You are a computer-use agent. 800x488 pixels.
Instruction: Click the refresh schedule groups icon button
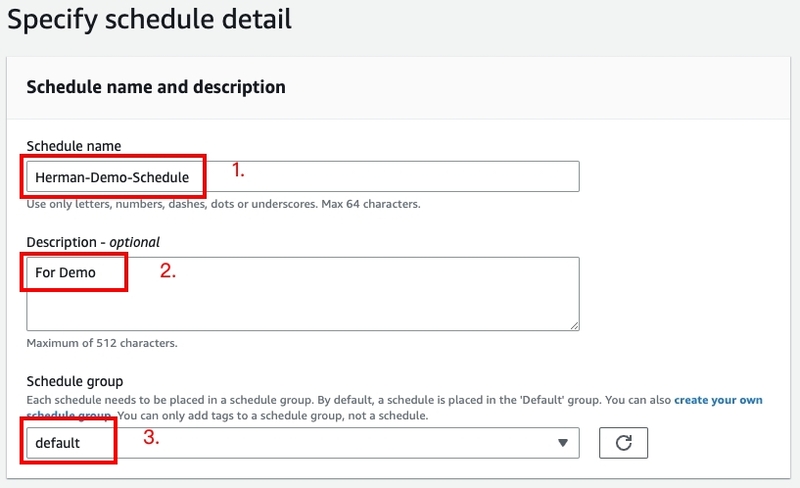623,443
